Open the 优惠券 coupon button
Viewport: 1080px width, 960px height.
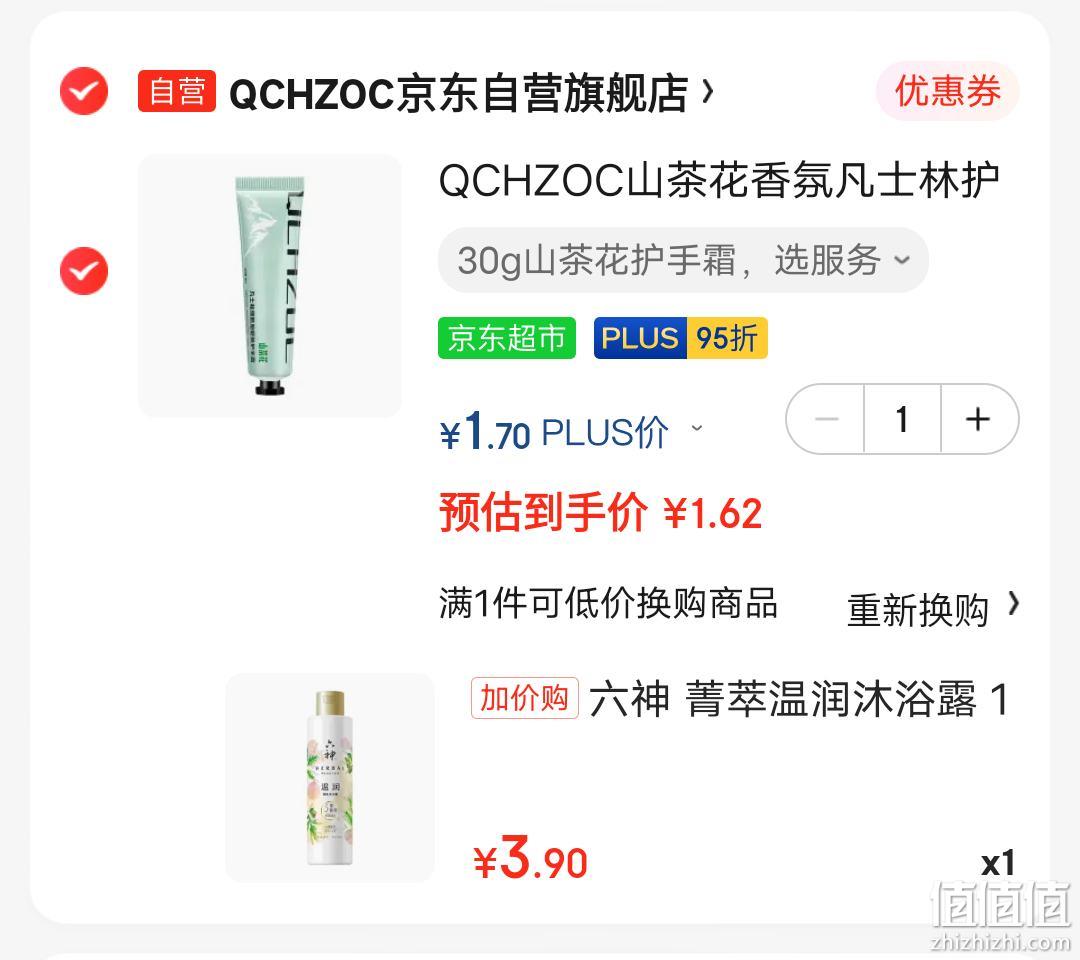[x=947, y=91]
